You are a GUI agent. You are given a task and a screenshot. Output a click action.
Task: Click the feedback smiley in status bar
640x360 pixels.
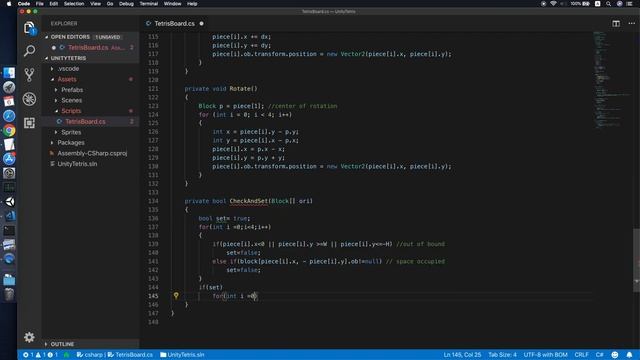[615, 355]
